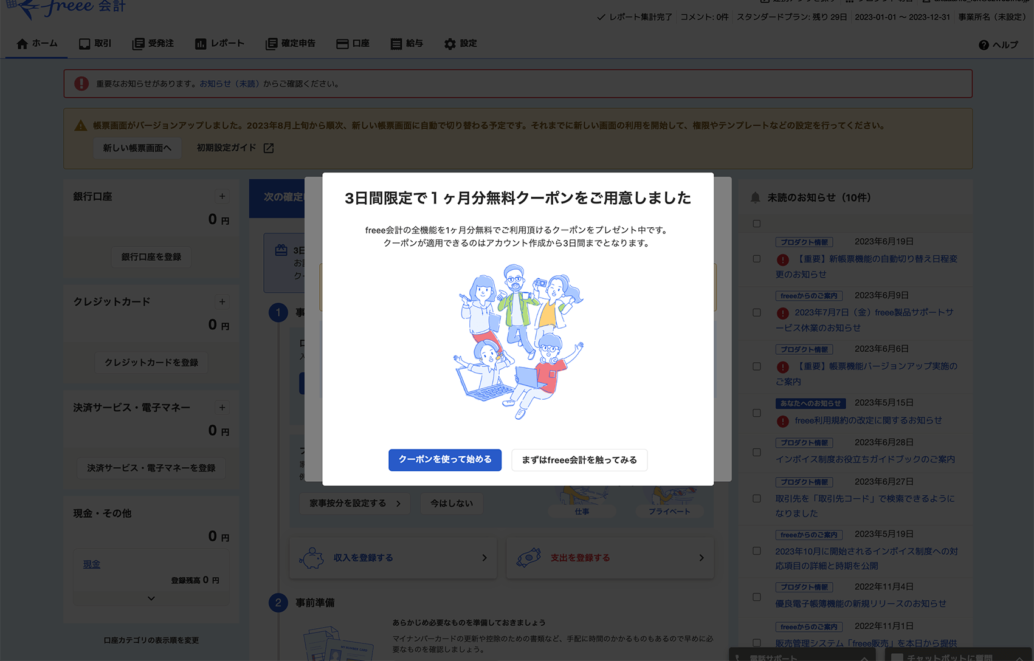Open the 口座 menu
Viewport: 1034px width, 661px height.
pyautogui.click(x=353, y=44)
